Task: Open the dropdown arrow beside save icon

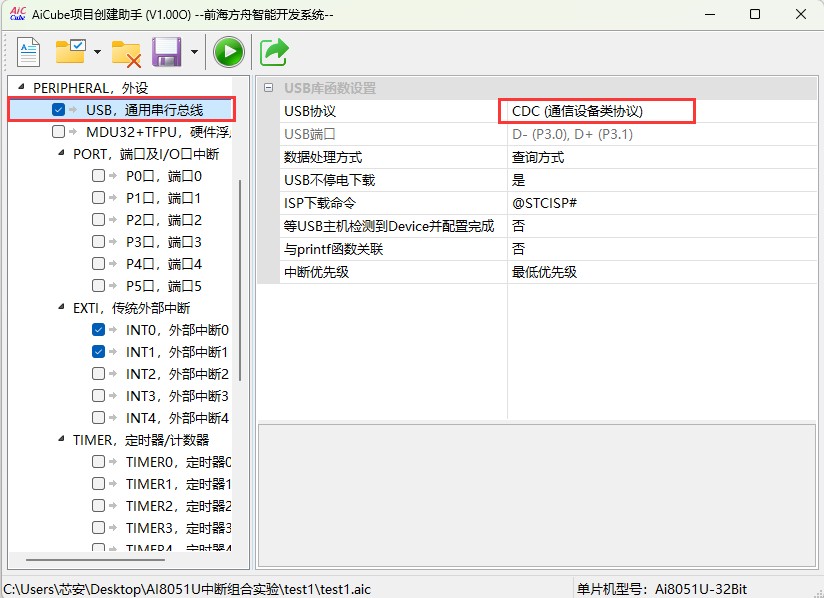Action: click(194, 51)
